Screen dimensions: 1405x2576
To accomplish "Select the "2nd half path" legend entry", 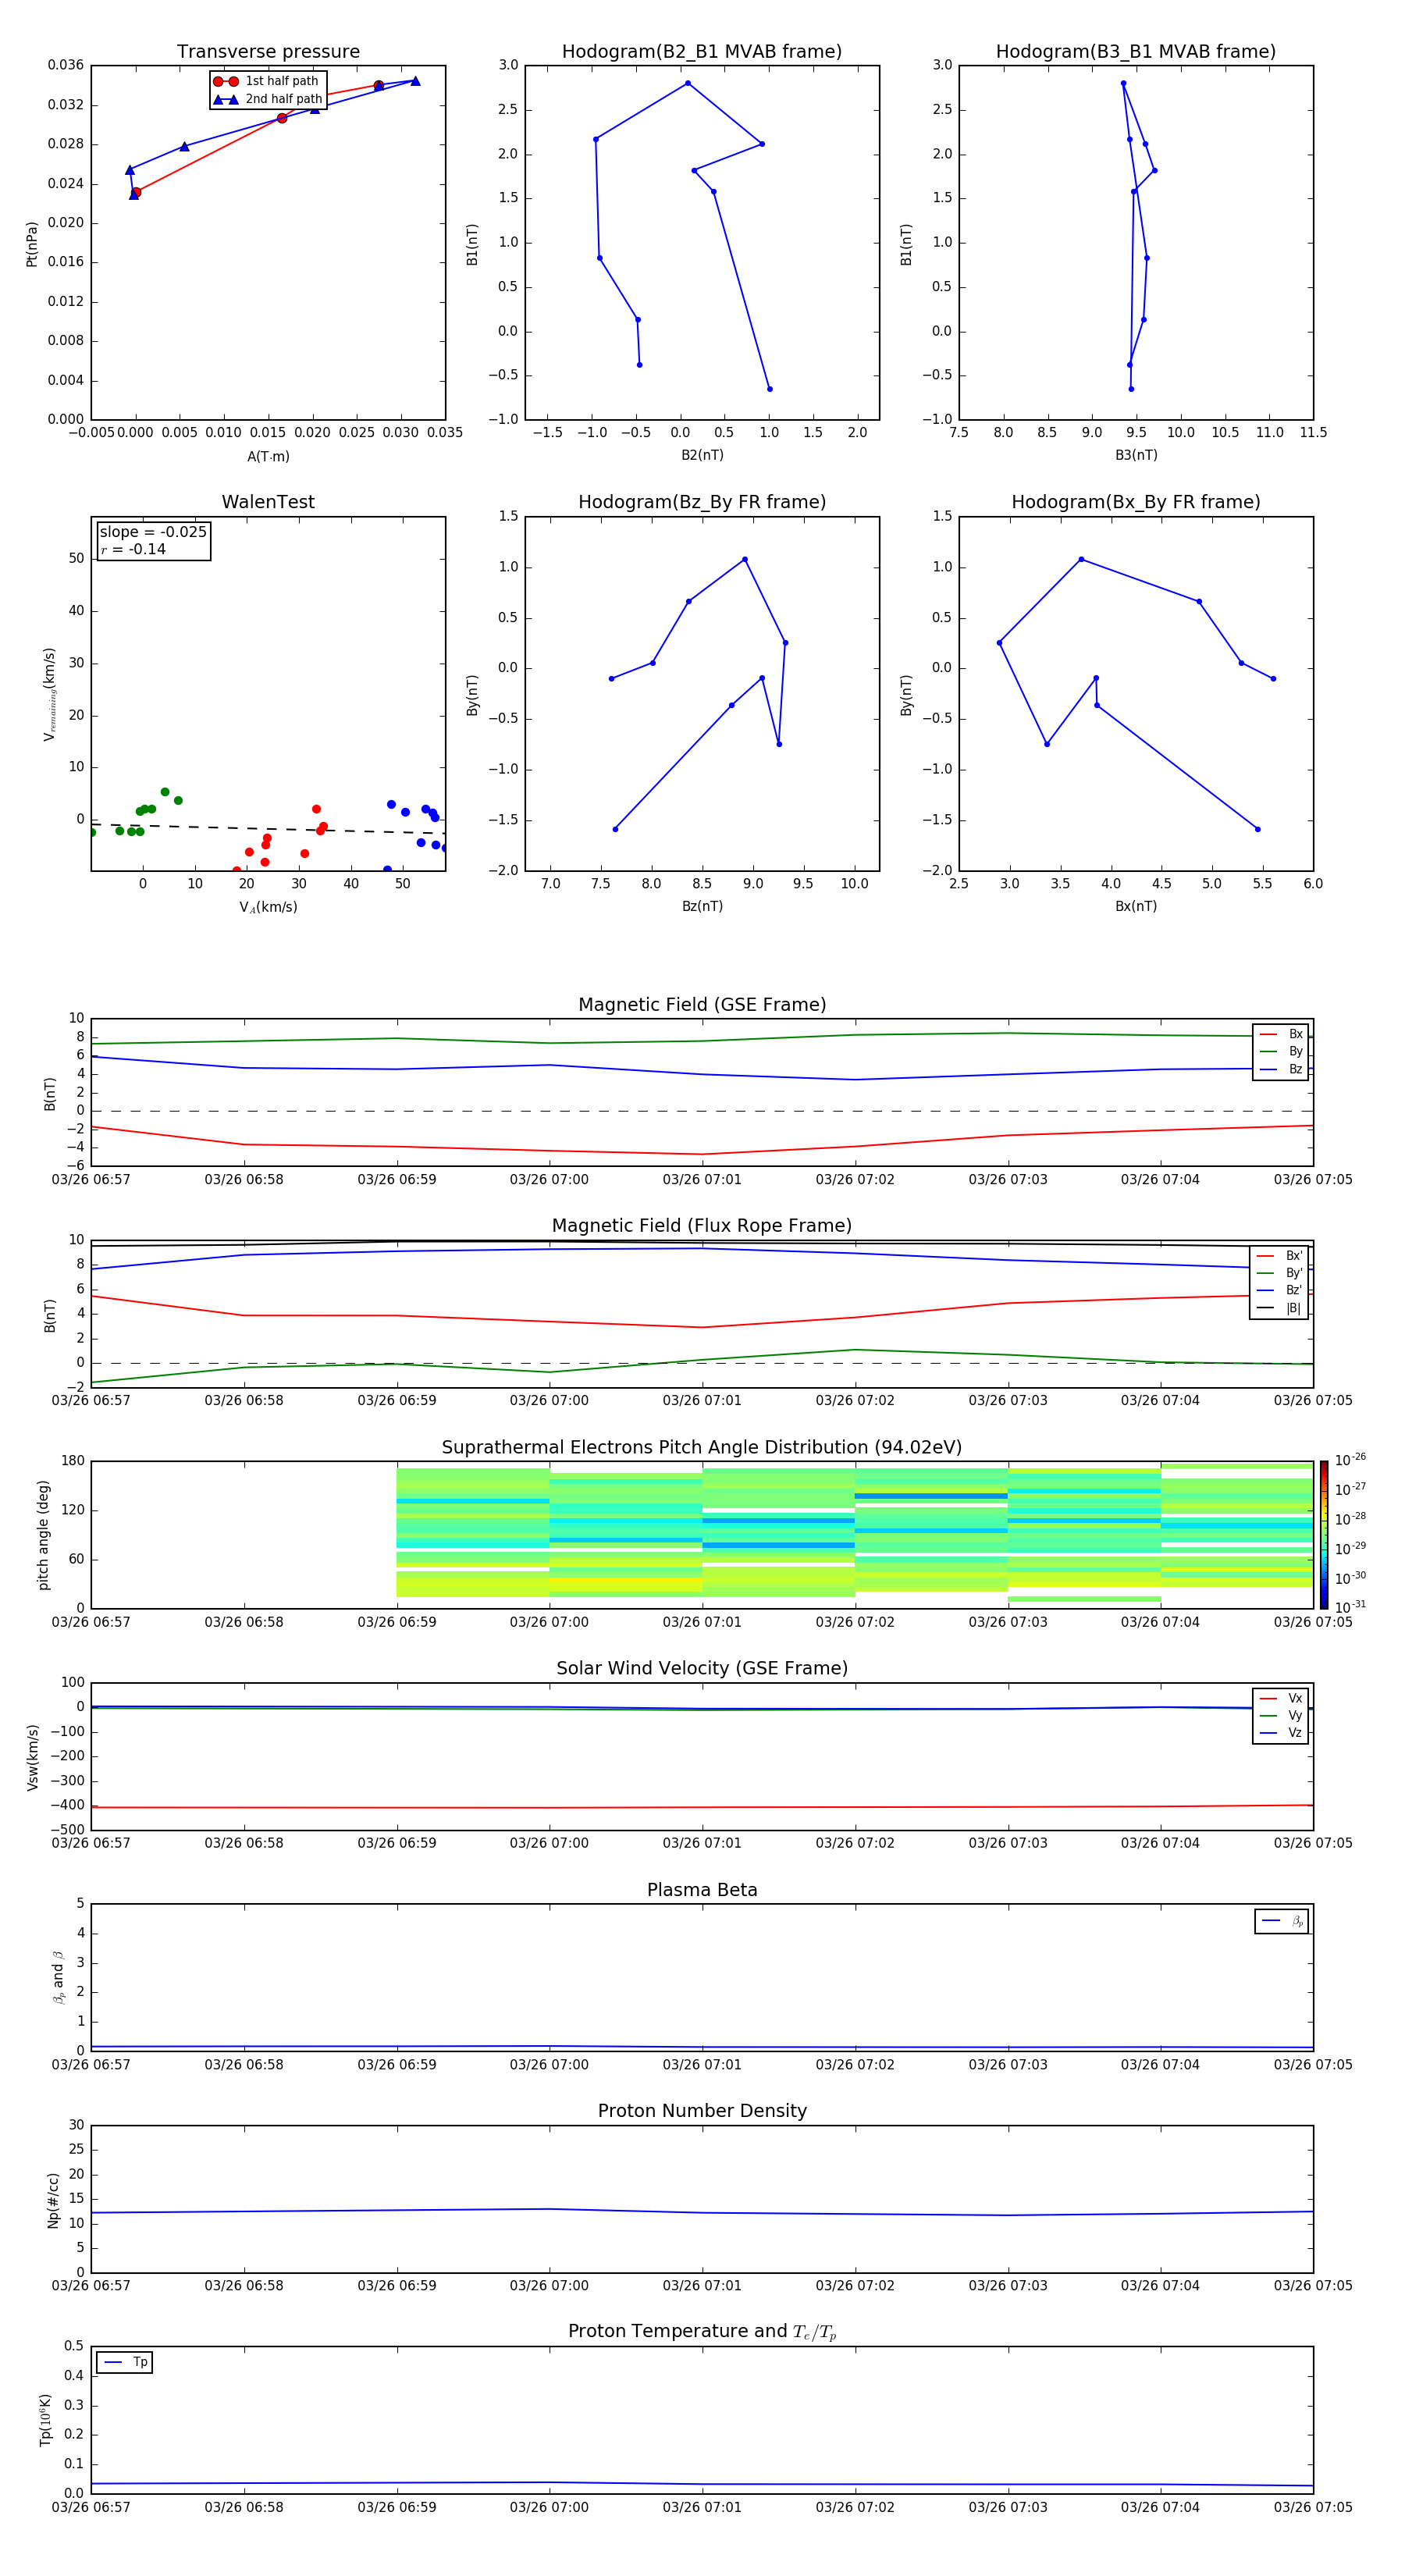I will coord(268,99).
